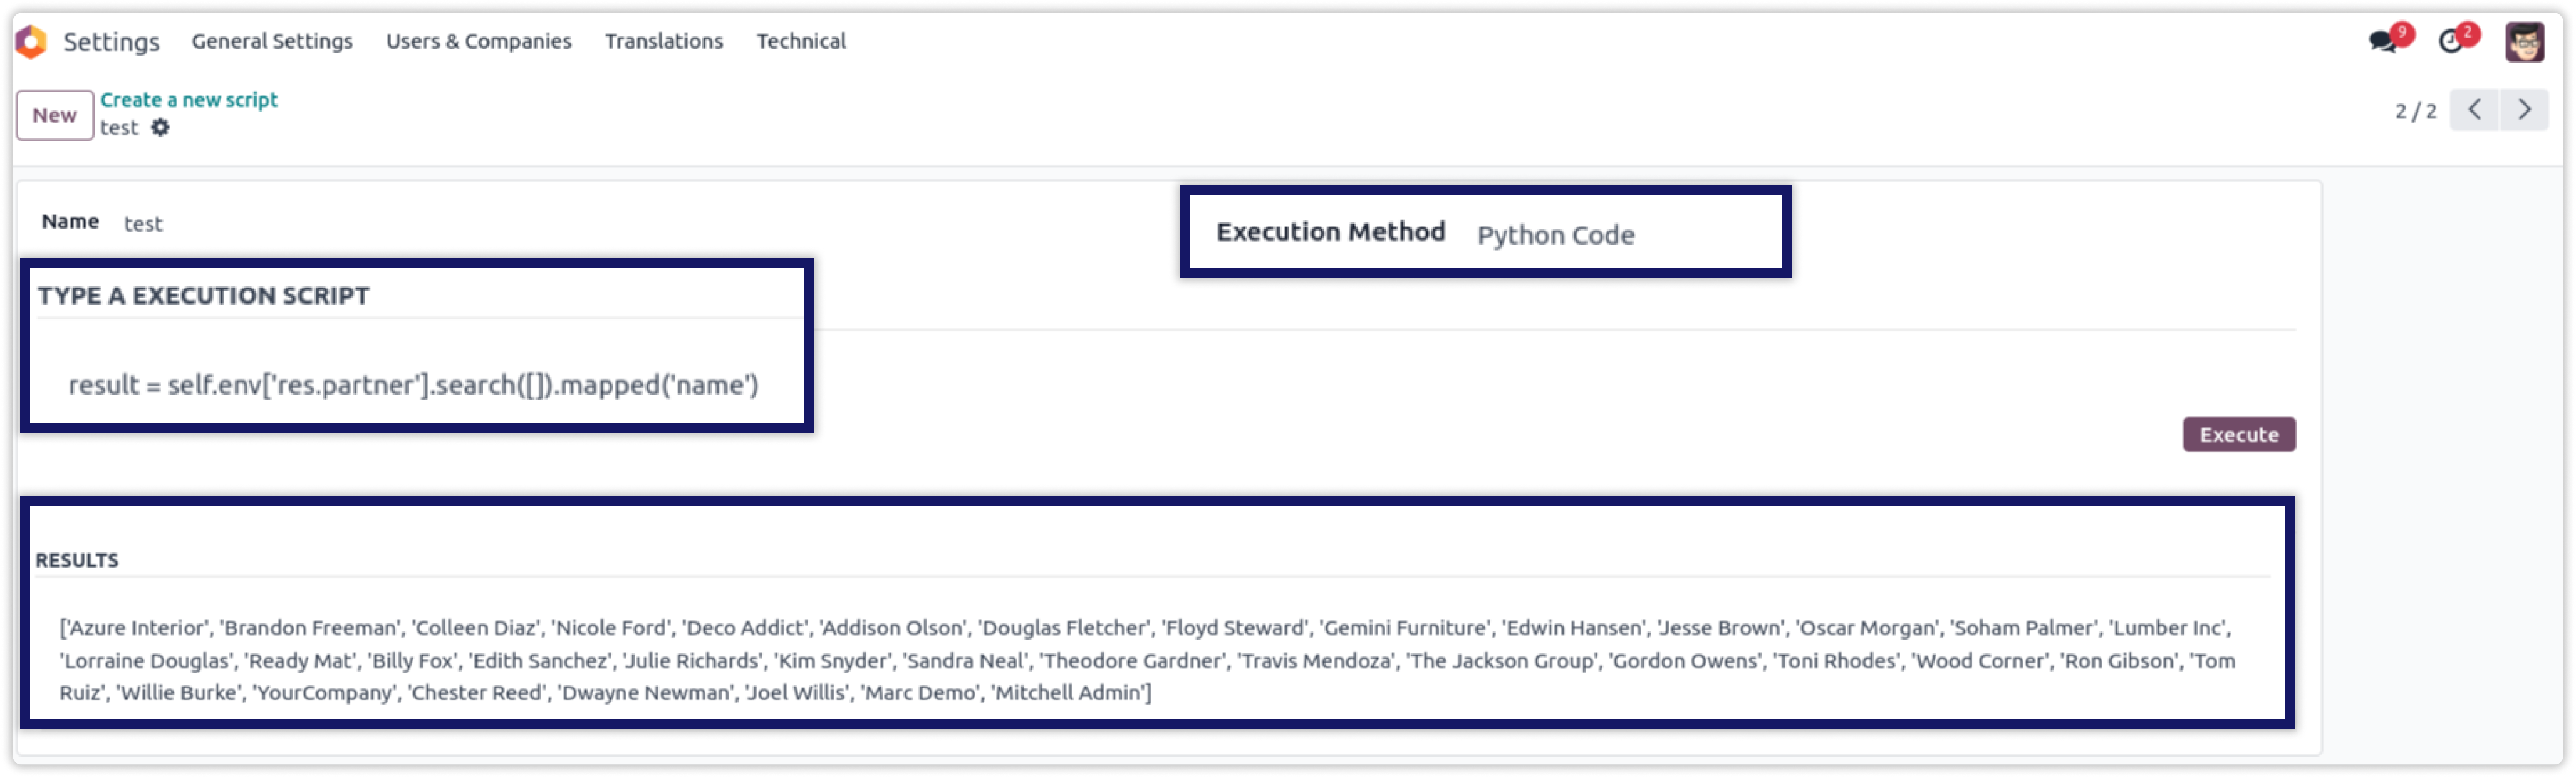2576x778 pixels.
Task: Click the Execute button
Action: 2238,435
